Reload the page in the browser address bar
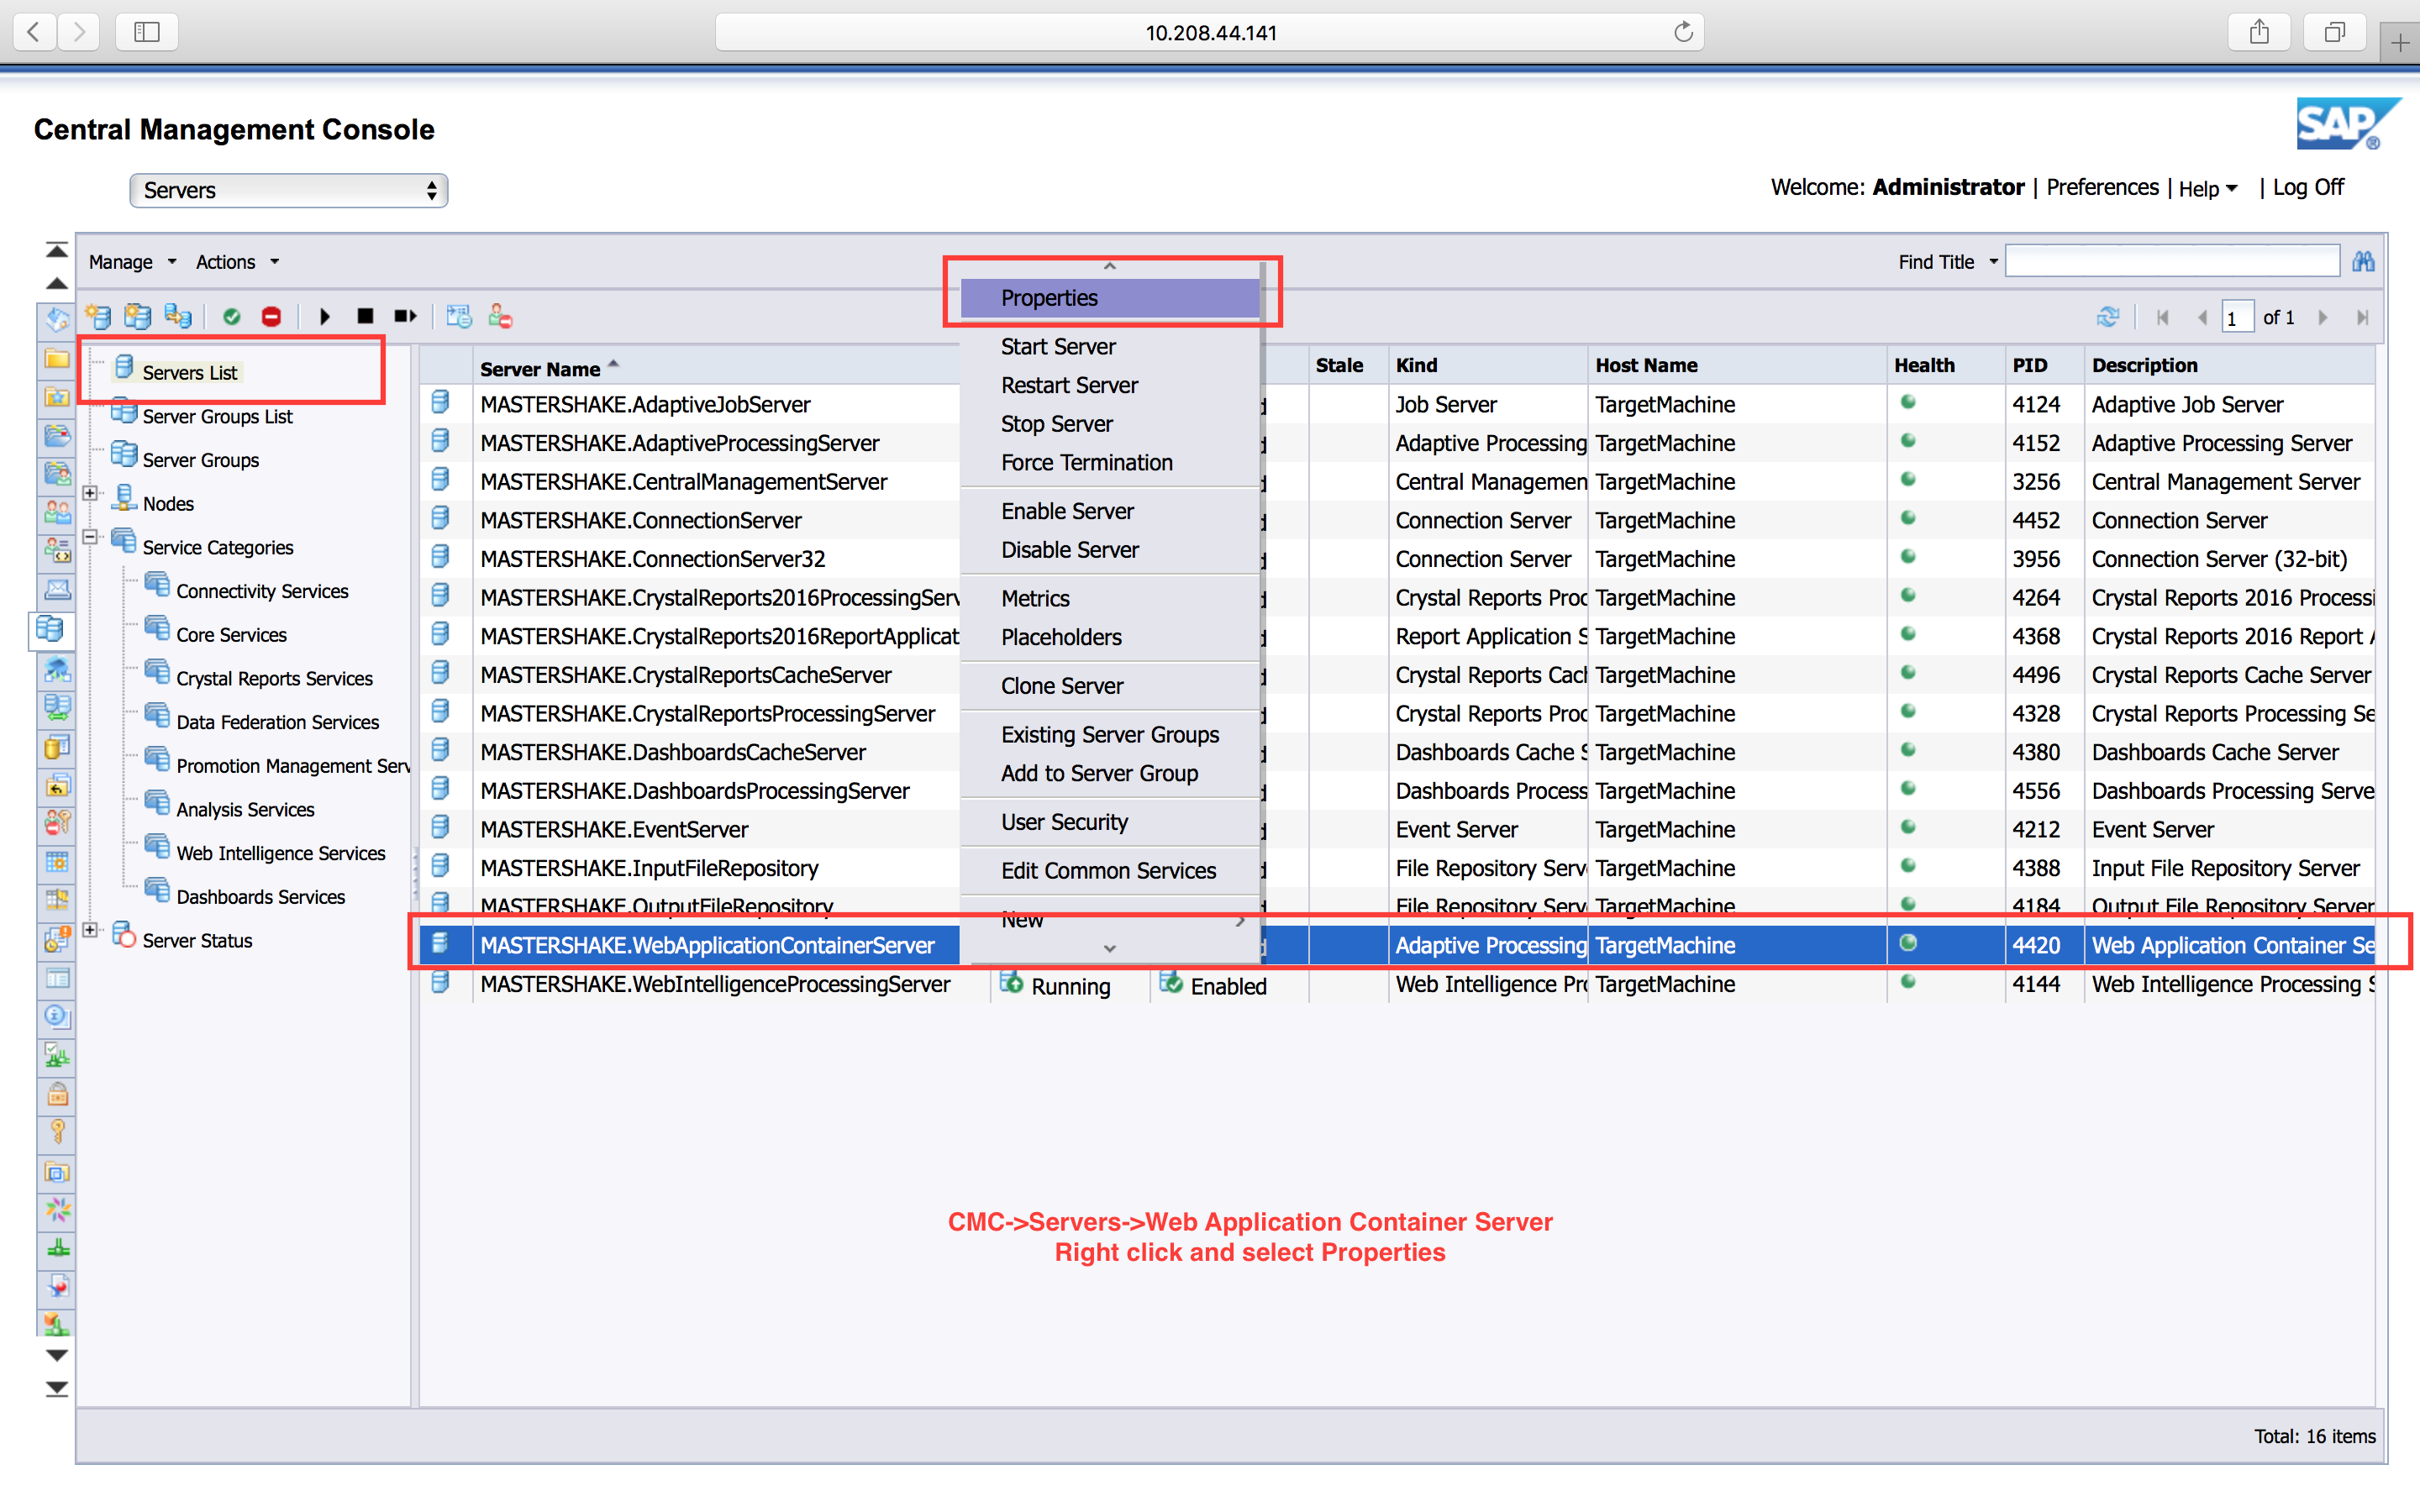This screenshot has width=2420, height=1512. (x=1683, y=32)
